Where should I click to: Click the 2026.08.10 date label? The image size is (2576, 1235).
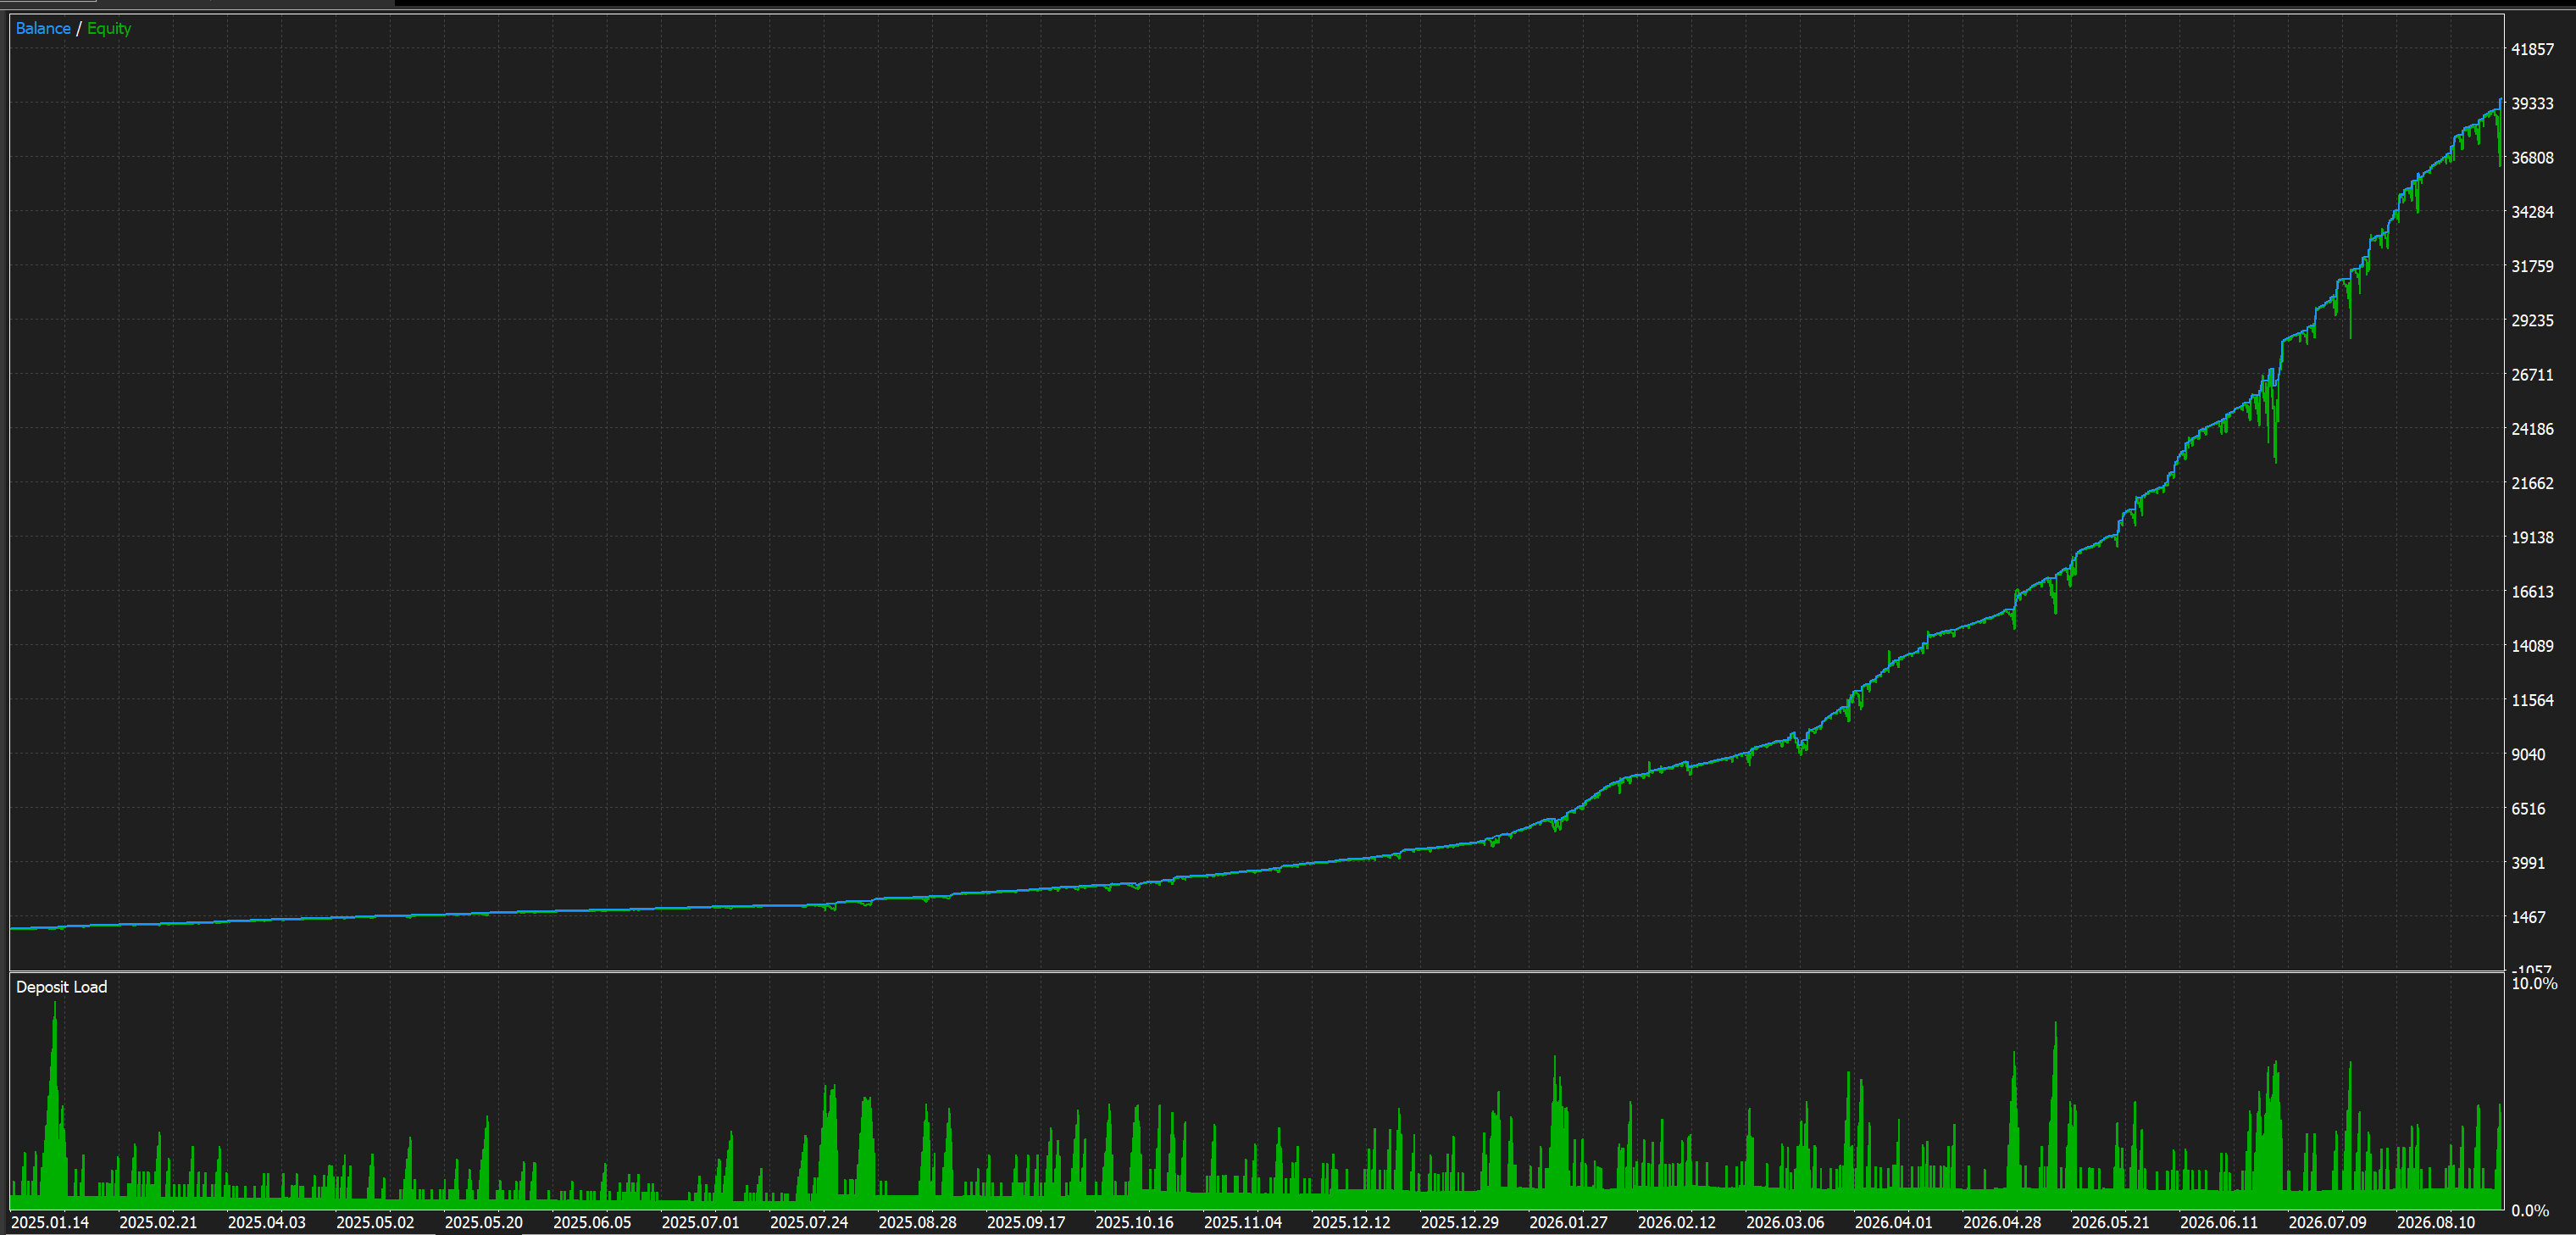pos(2436,1222)
